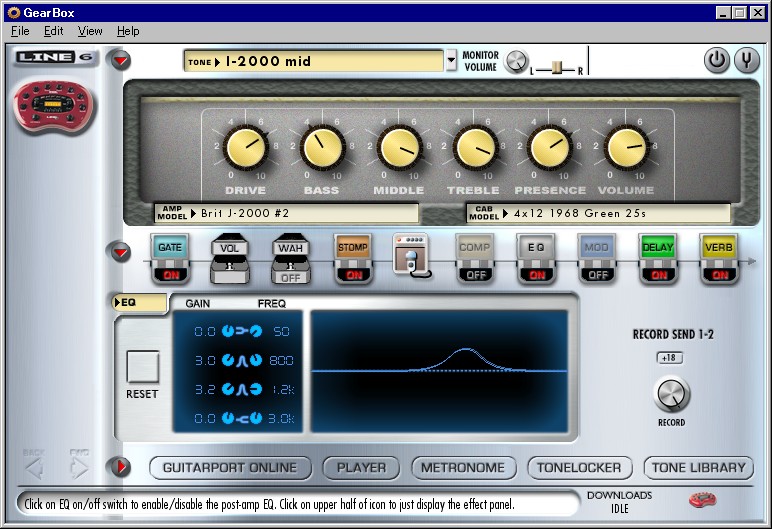
Task: Click the EQ RESET button
Action: (x=142, y=366)
